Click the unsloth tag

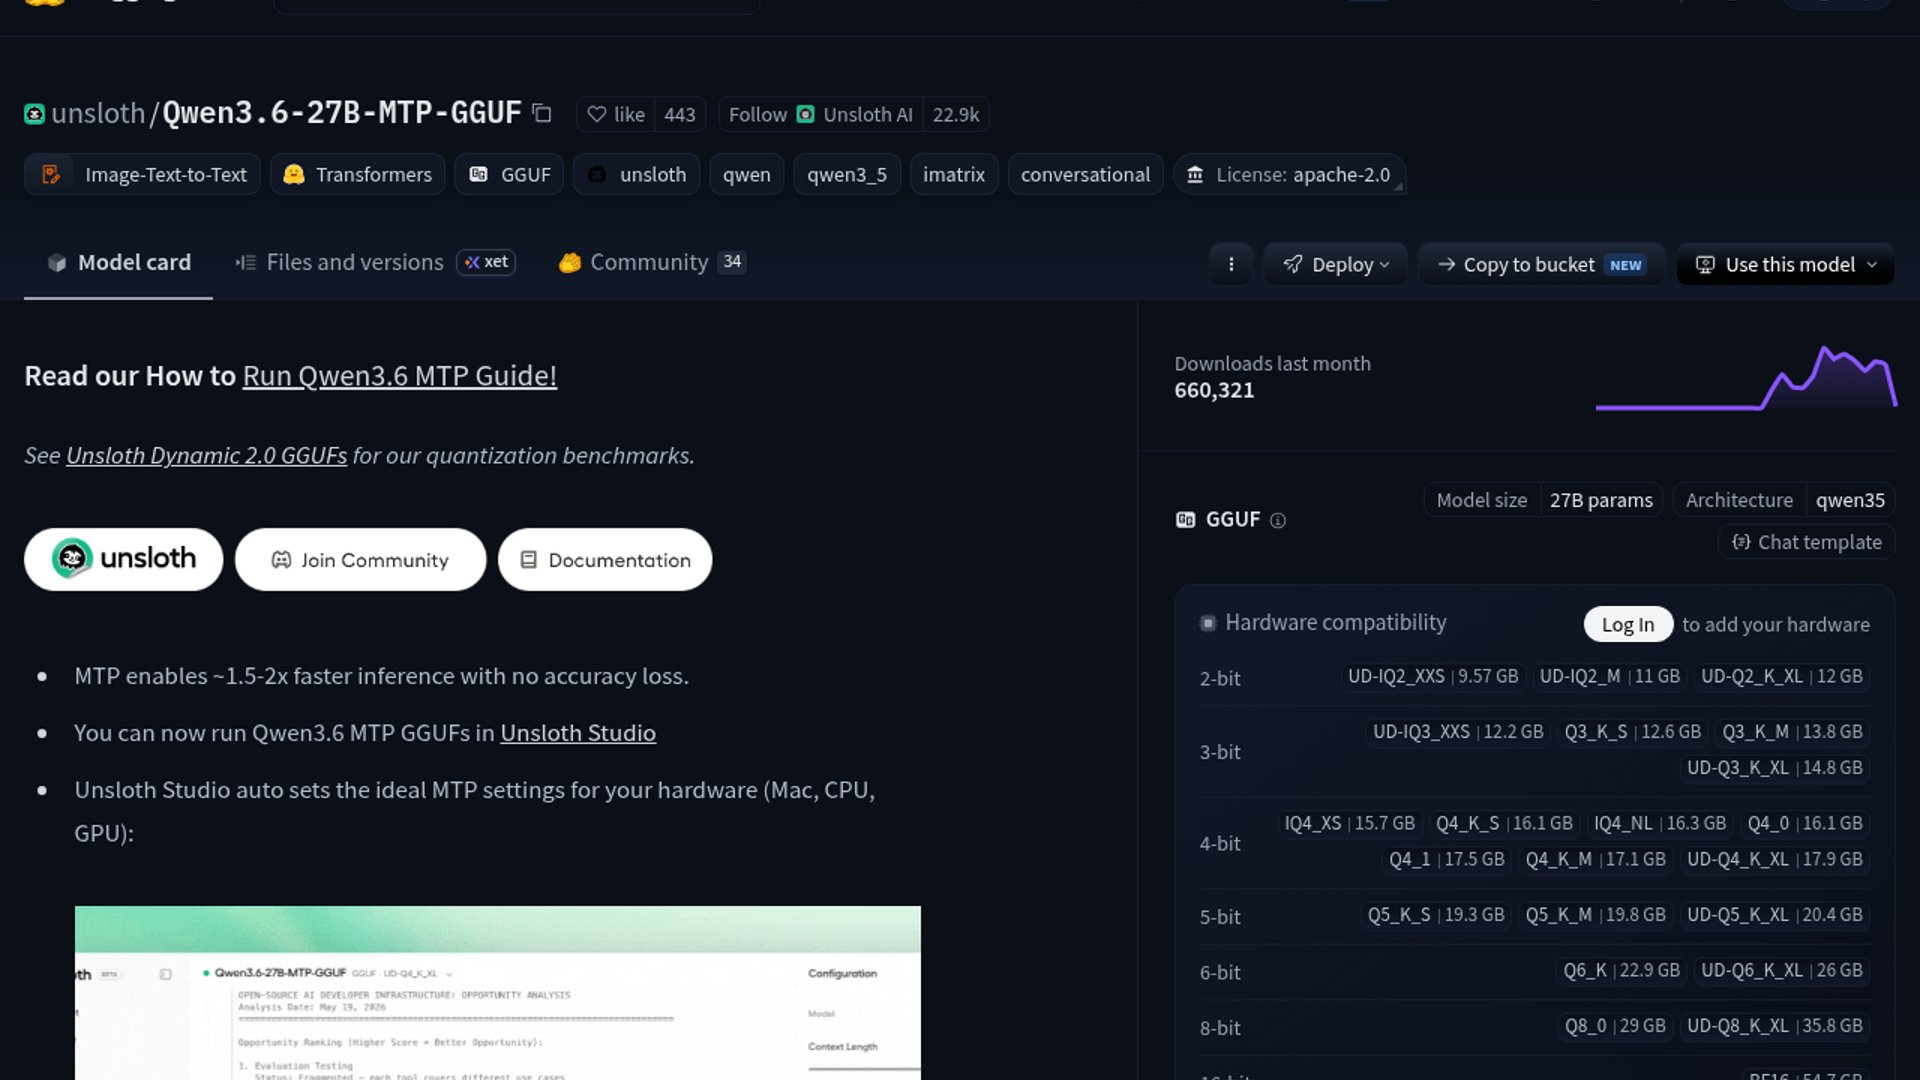tap(636, 174)
